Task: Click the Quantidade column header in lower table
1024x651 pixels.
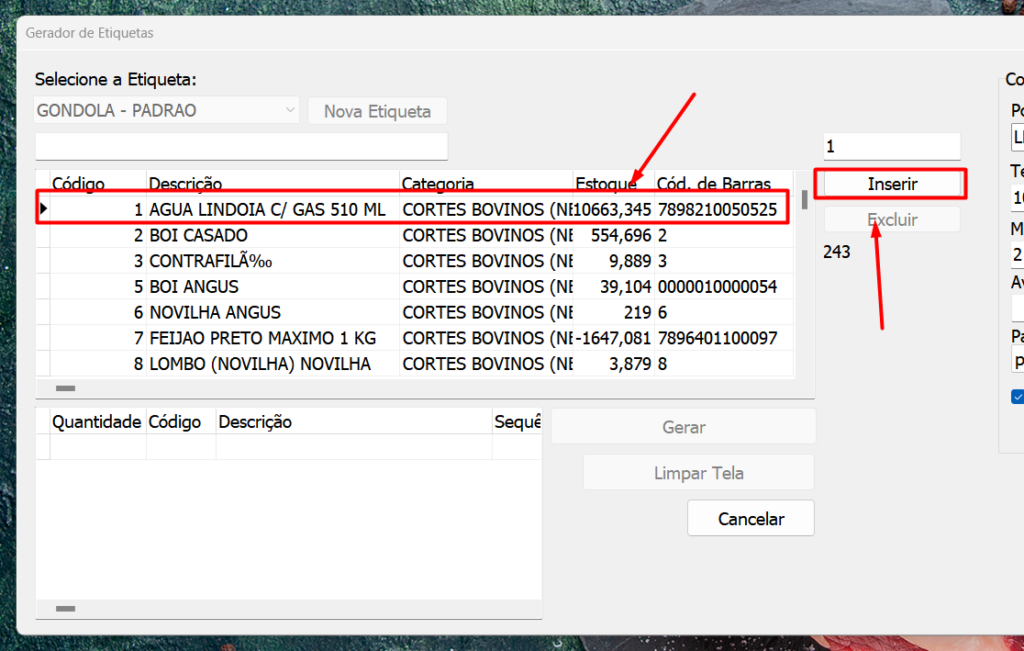Action: 96,422
